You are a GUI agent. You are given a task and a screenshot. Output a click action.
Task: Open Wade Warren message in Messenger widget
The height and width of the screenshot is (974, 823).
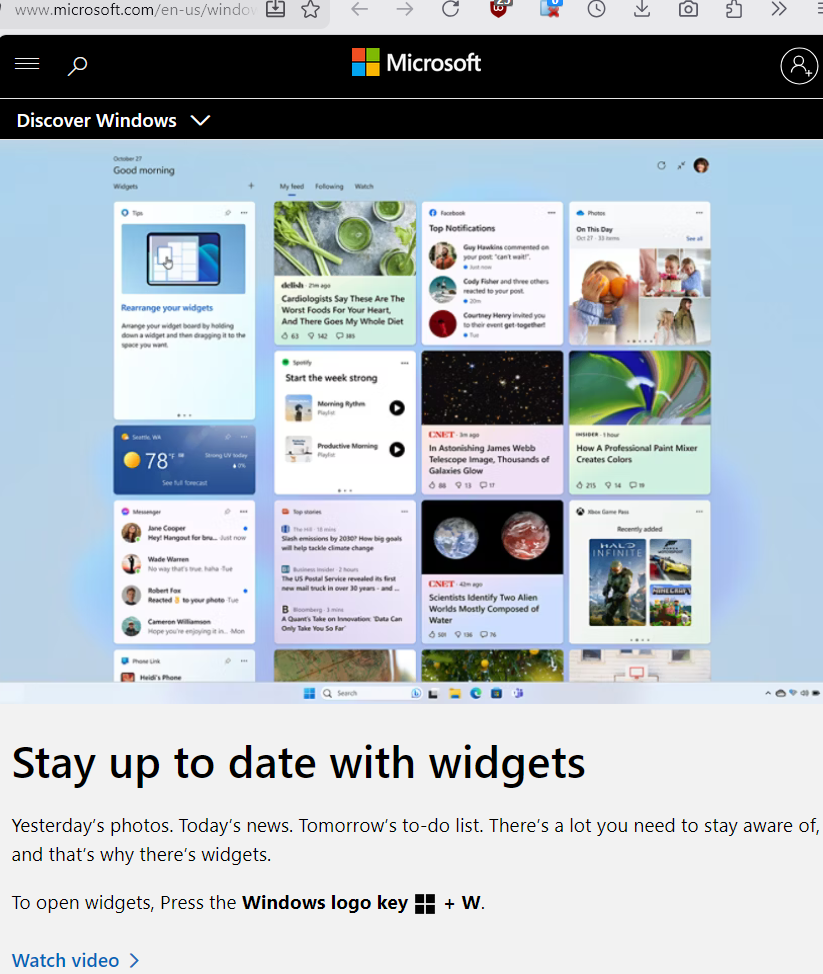[x=184, y=563]
